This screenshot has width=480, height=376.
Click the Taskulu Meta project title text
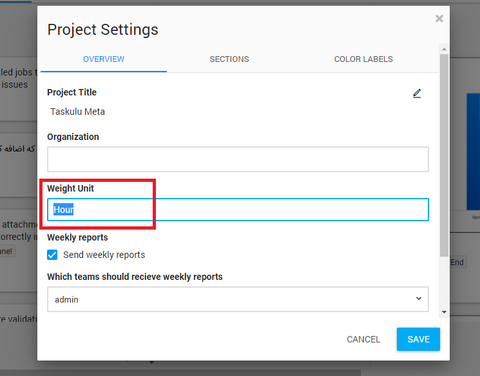click(x=78, y=112)
